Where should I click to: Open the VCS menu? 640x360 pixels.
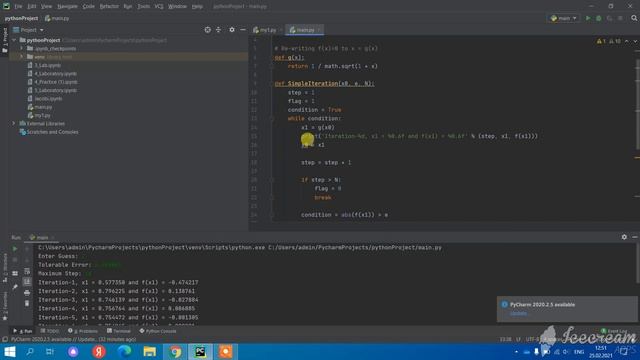pos(159,7)
